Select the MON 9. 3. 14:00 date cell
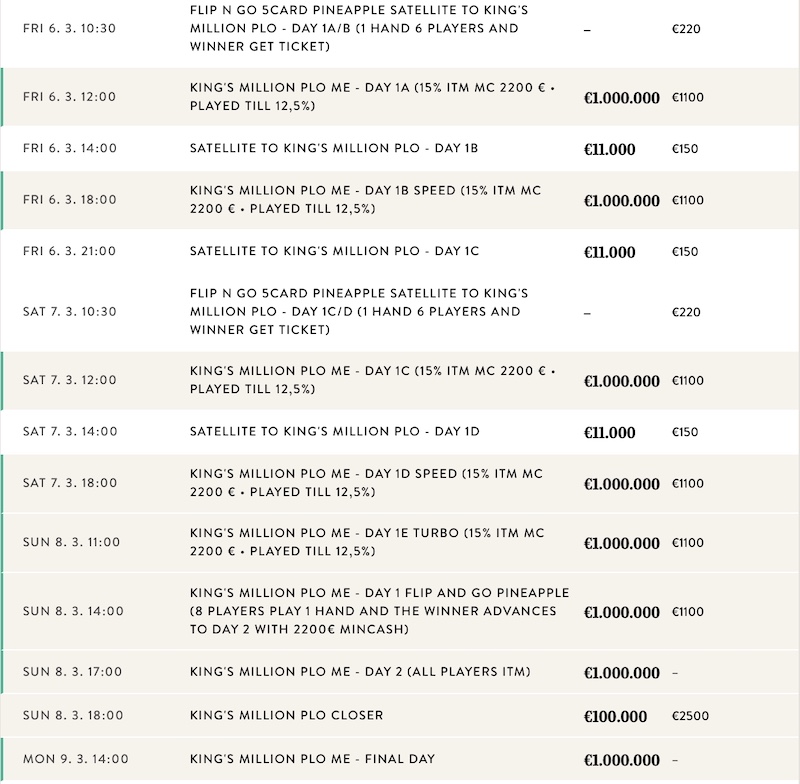The height and width of the screenshot is (784, 800). pyautogui.click(x=76, y=759)
